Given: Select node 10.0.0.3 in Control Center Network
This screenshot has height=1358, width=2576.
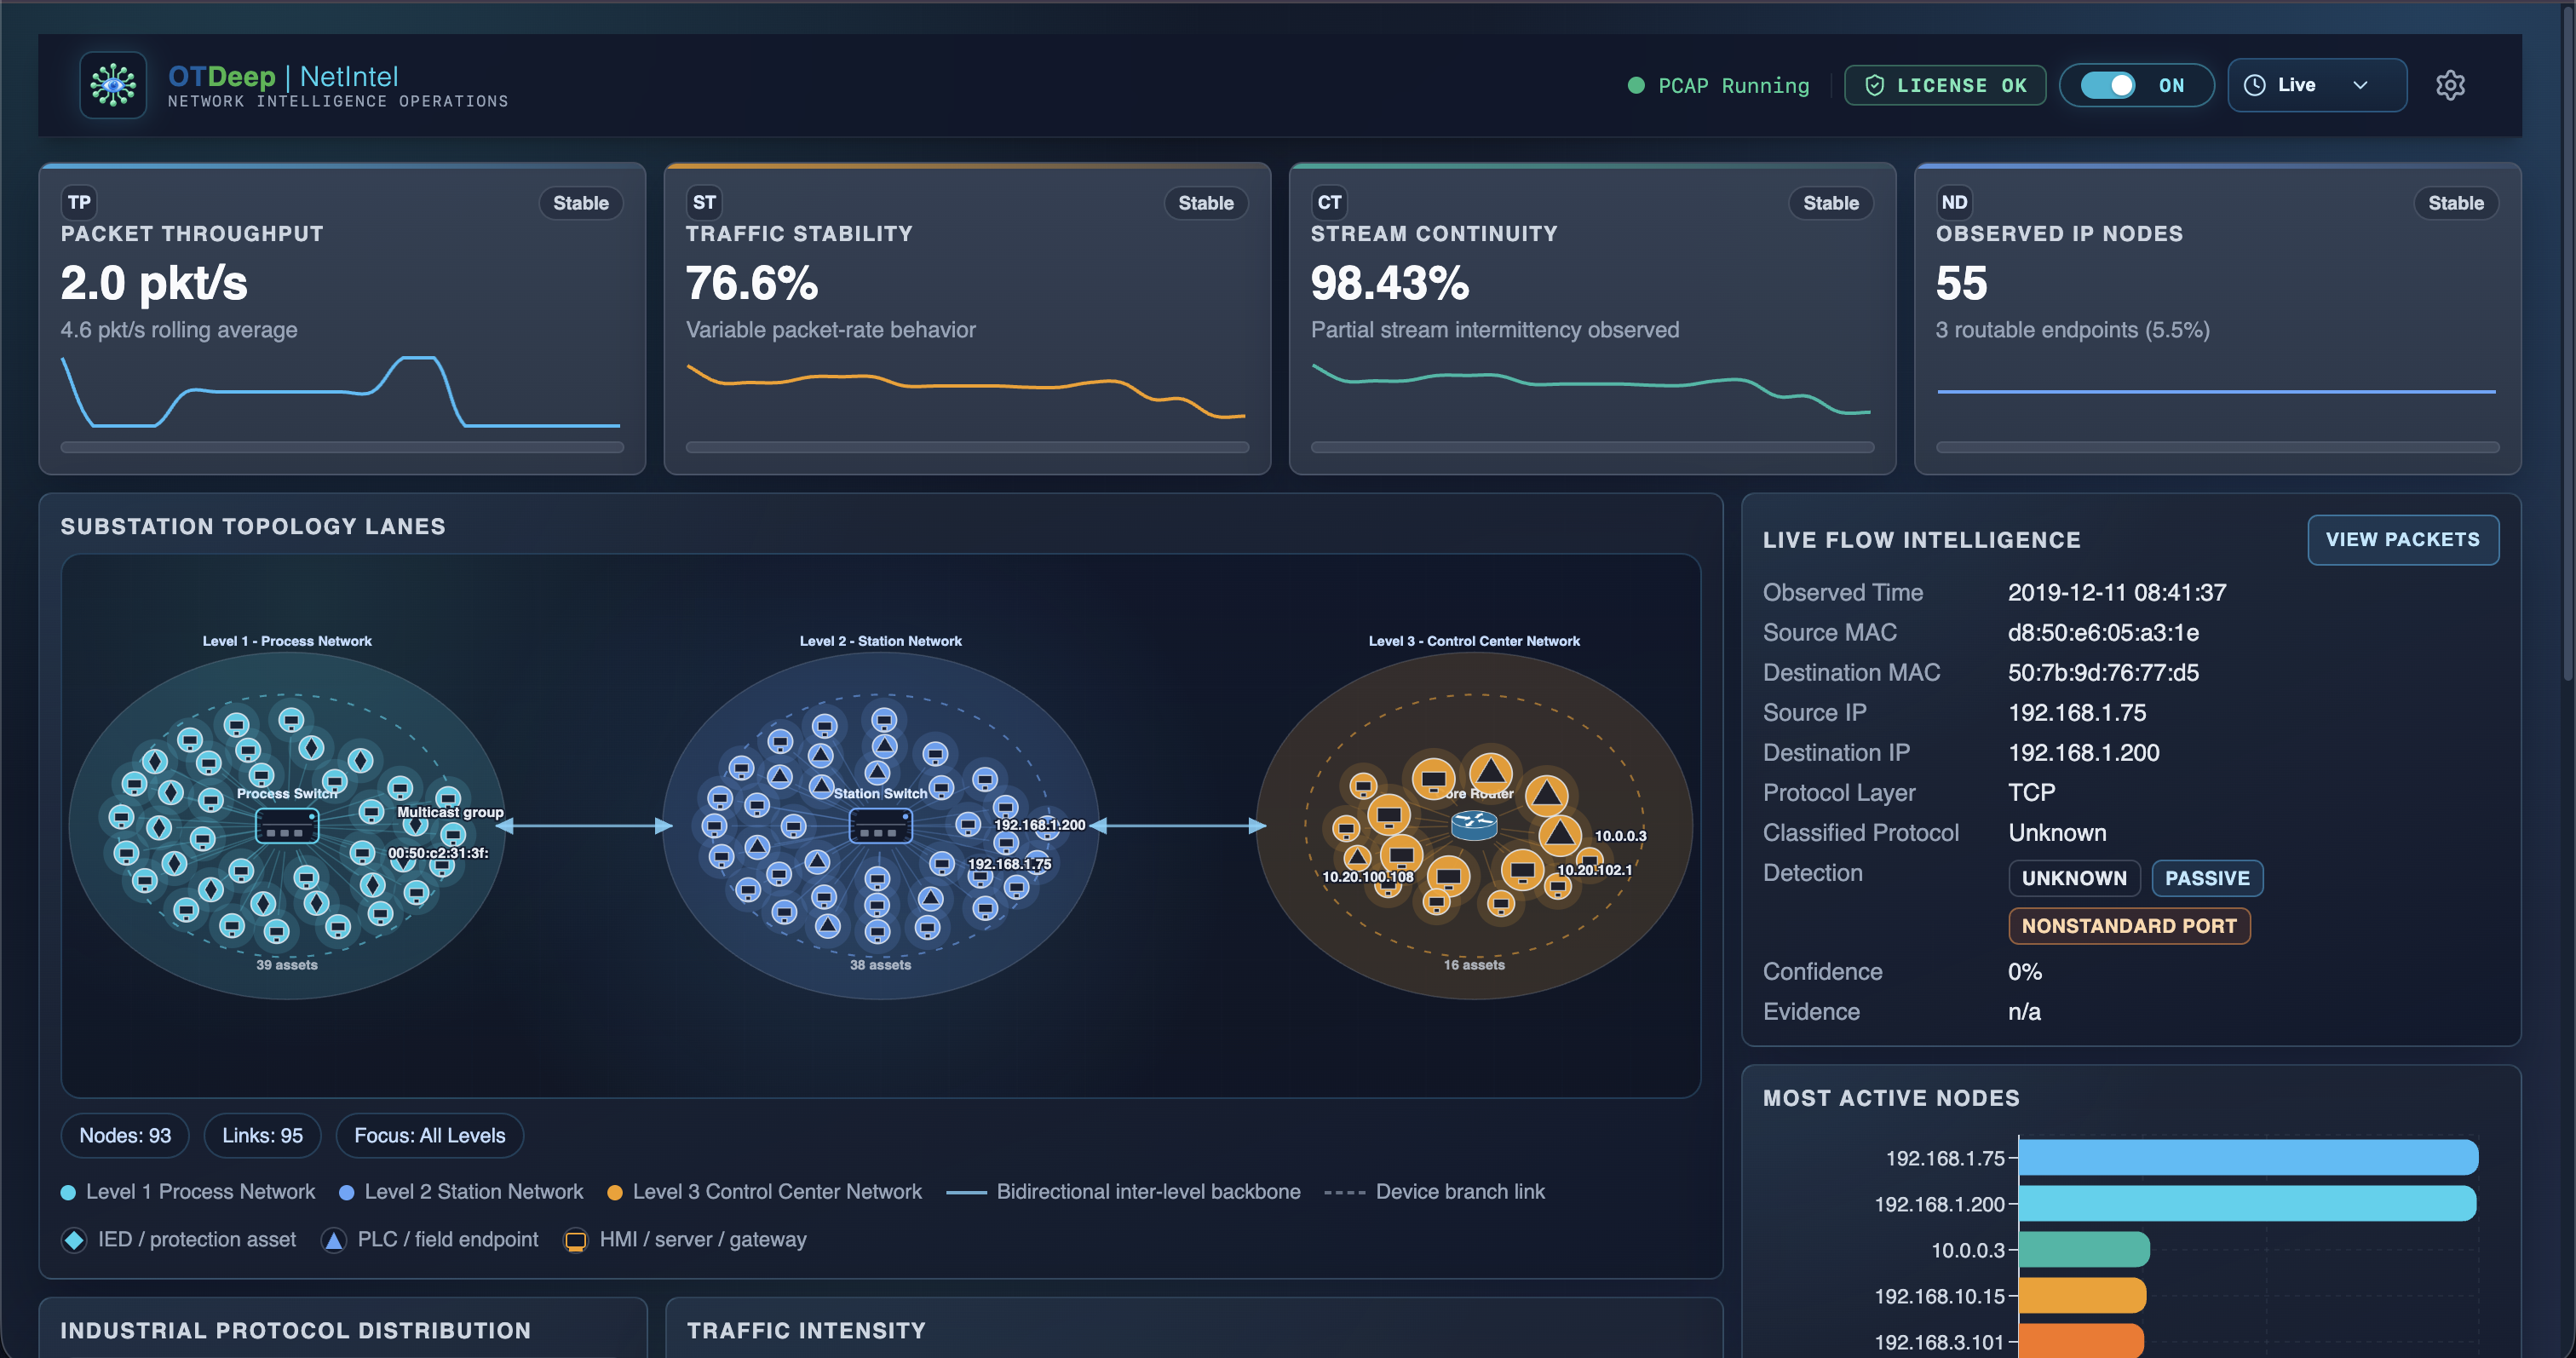Looking at the screenshot, I should point(1559,835).
